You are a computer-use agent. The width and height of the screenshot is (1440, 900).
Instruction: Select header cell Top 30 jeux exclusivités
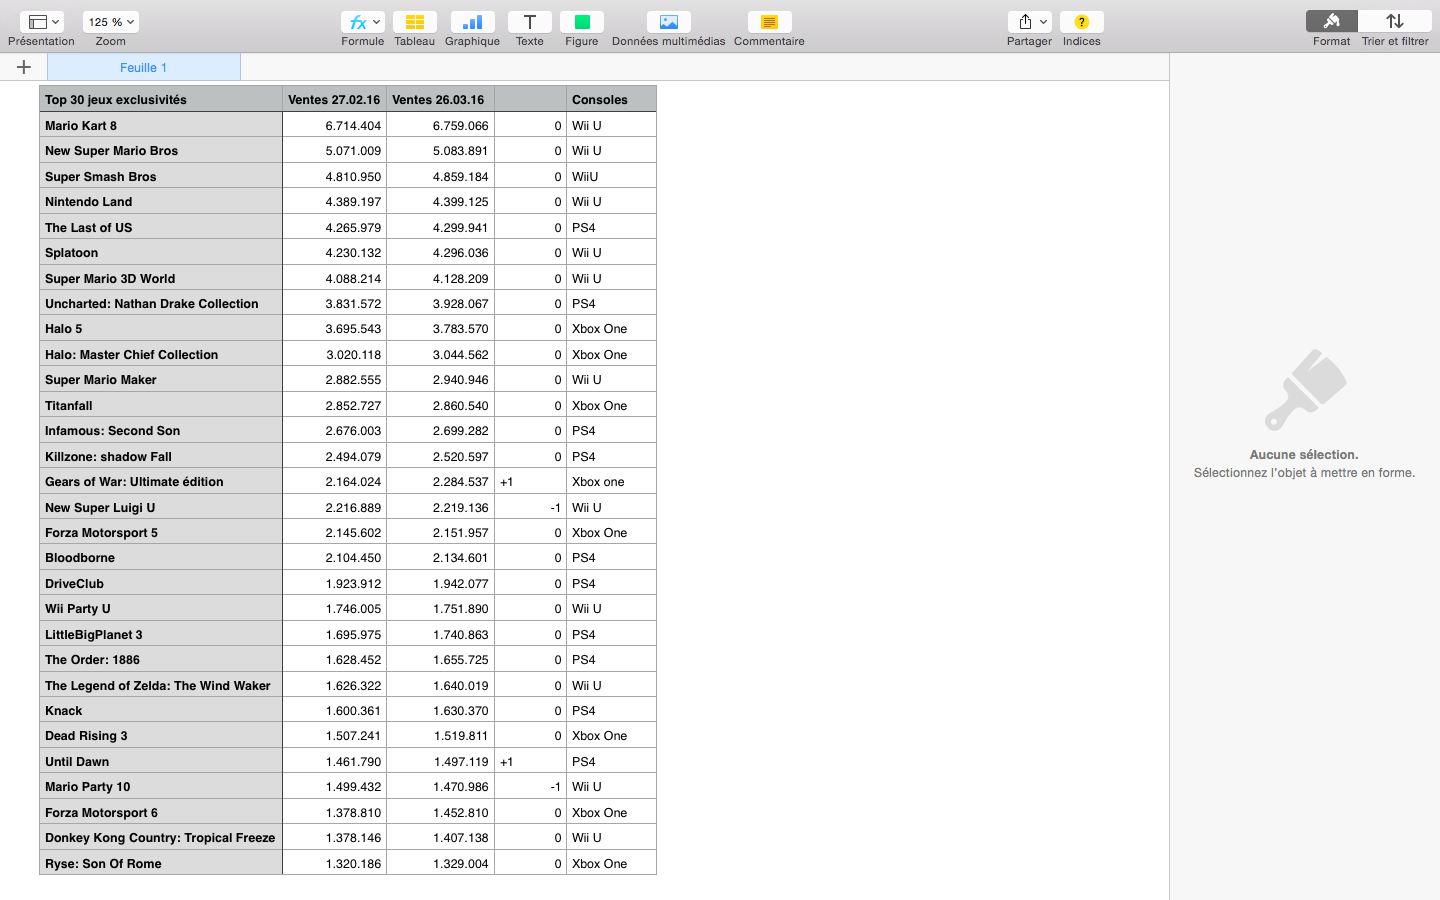tap(161, 99)
